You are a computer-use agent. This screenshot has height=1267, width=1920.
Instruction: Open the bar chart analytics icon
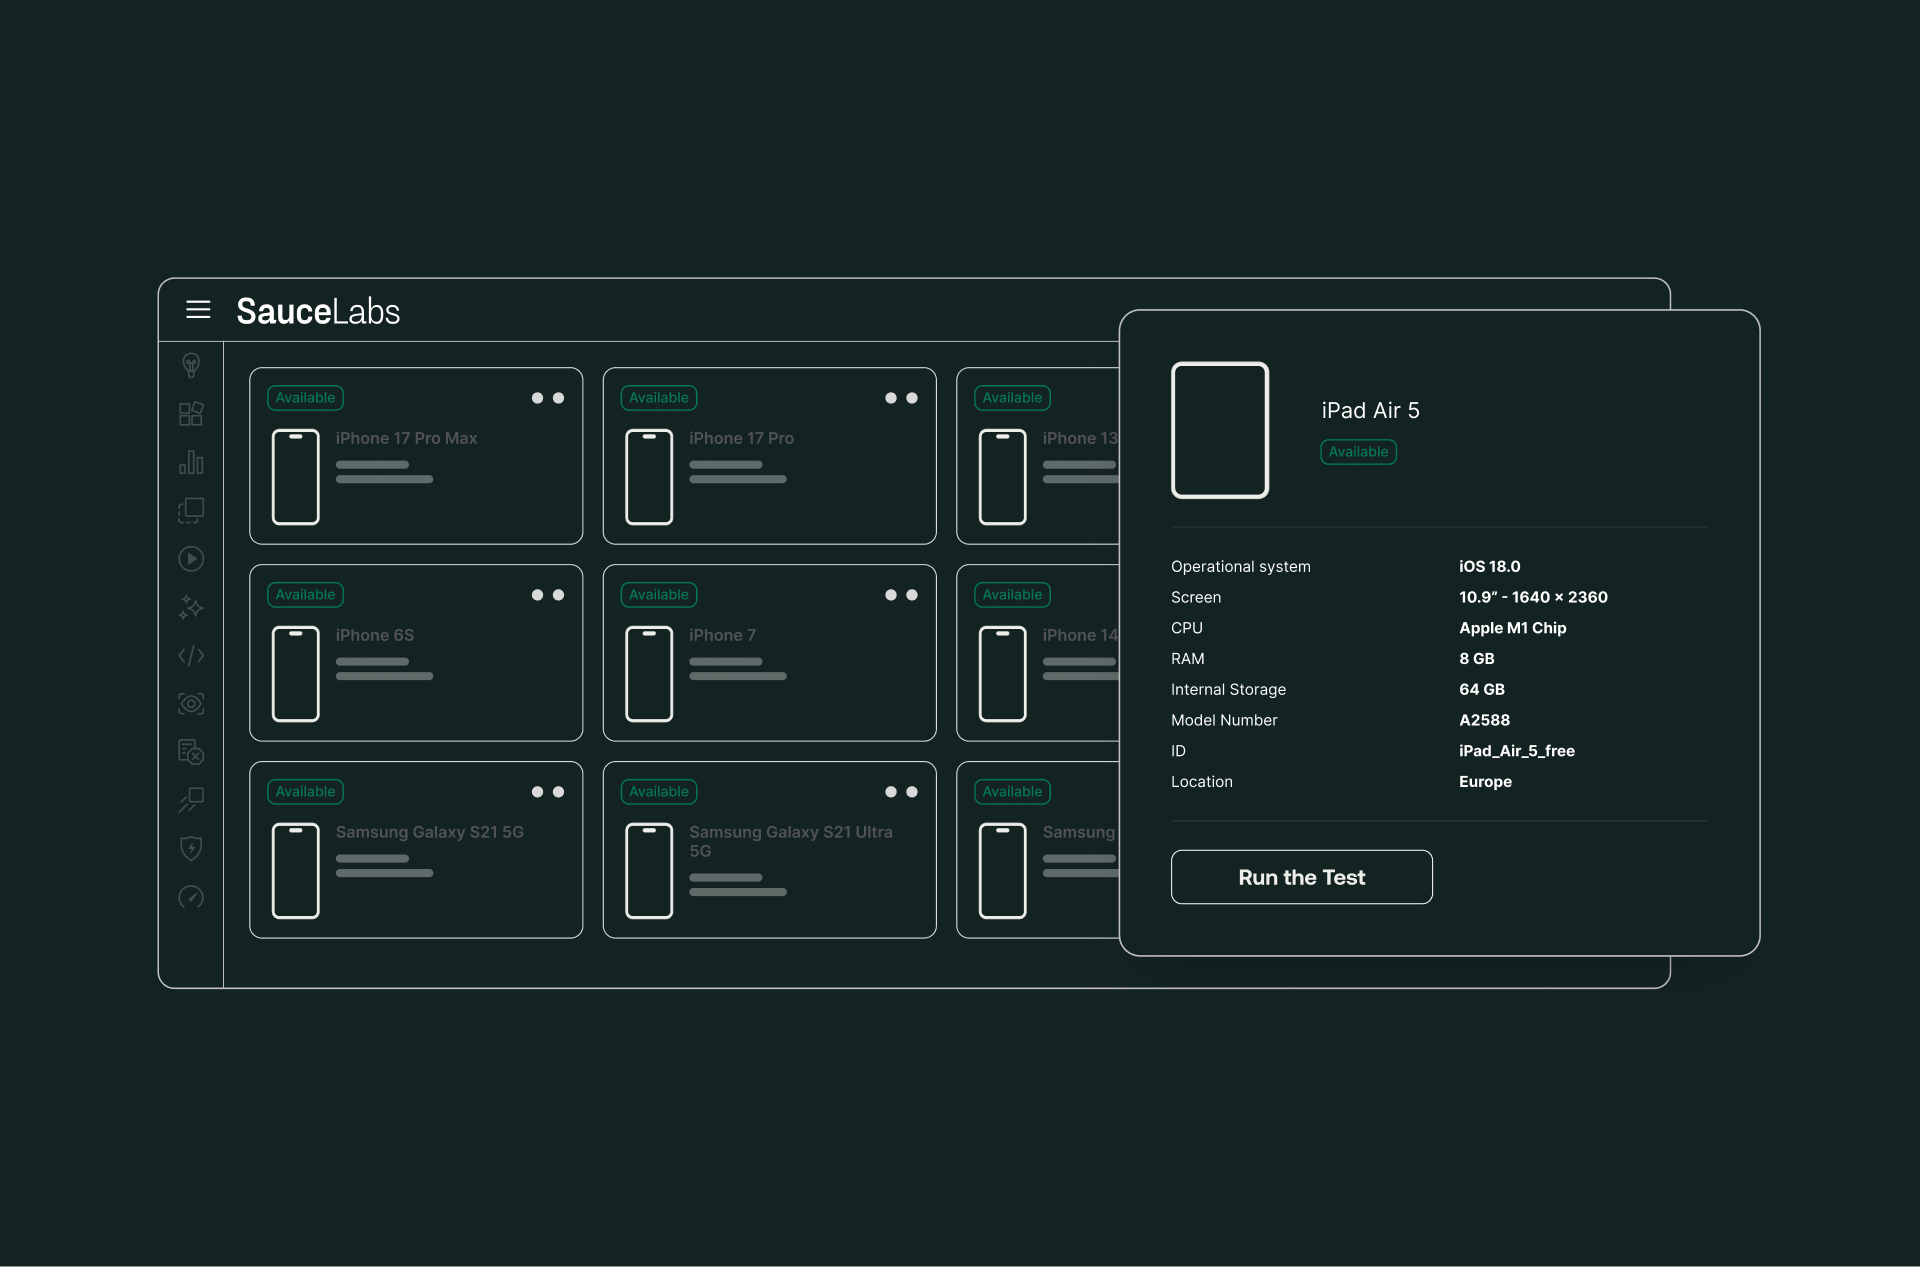coord(191,462)
